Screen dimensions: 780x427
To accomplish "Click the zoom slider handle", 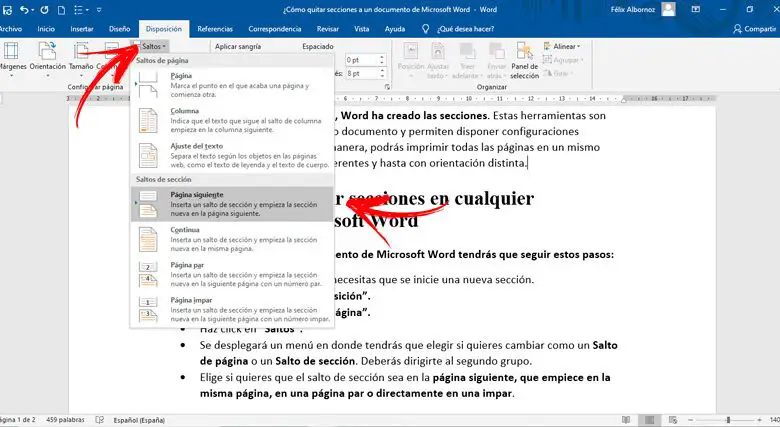I will [x=728, y=420].
